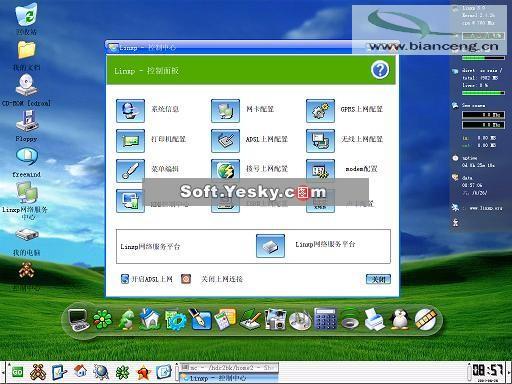Open the calculator icon in the dock
The width and height of the screenshot is (512, 384).
click(x=325, y=319)
